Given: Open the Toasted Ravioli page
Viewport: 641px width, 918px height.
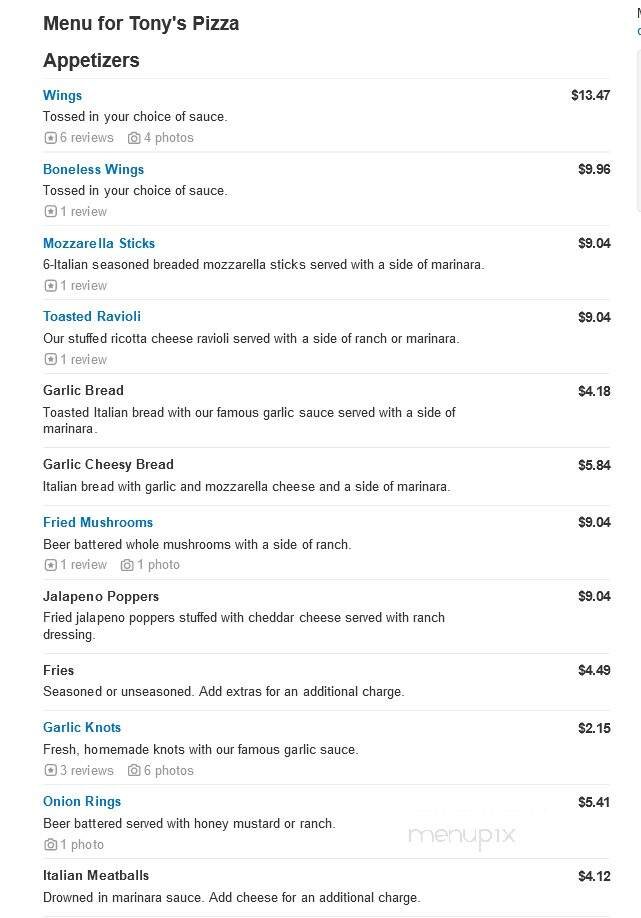Looking at the screenshot, I should coord(92,316).
